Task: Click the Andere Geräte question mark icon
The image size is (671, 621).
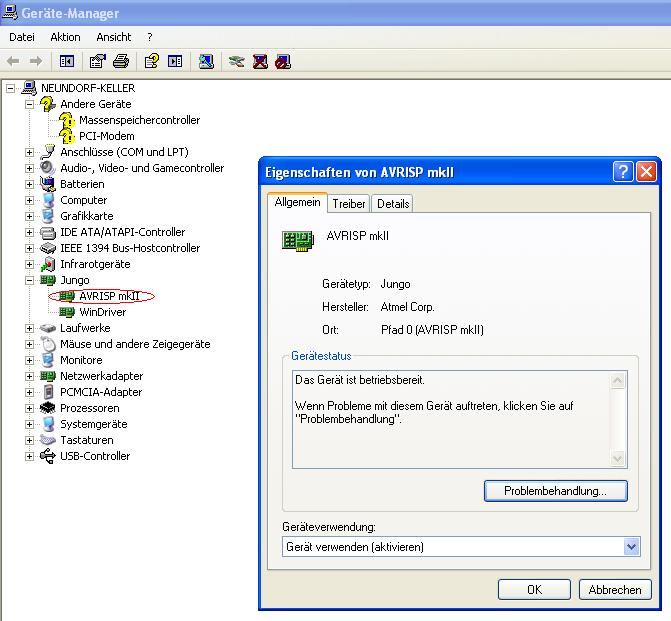Action: click(x=48, y=104)
